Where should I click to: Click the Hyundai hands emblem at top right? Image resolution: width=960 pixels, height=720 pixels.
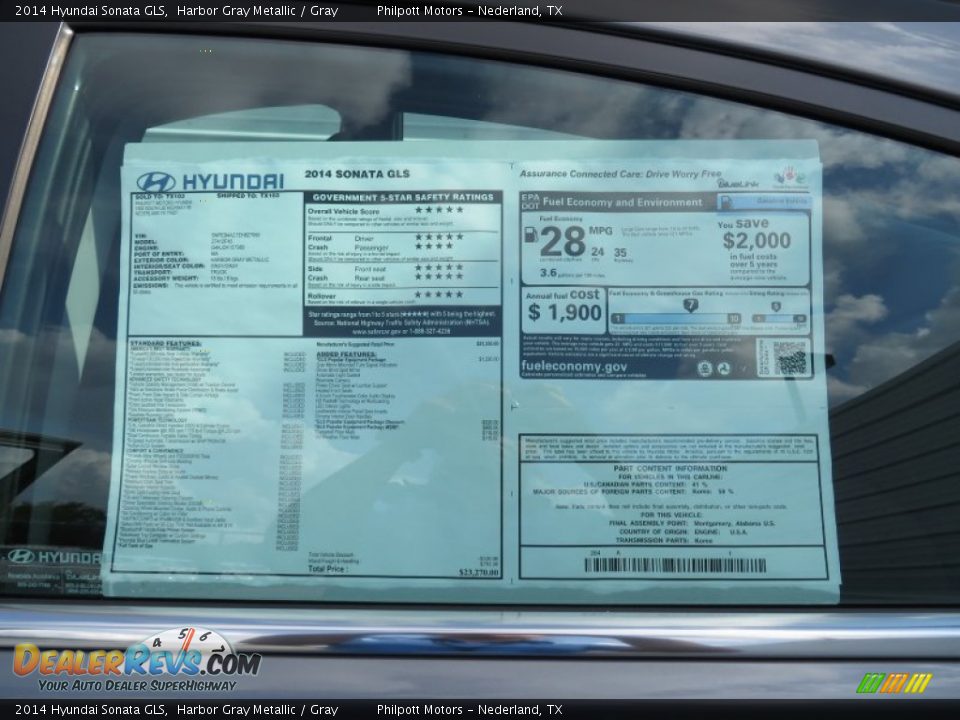[x=790, y=175]
